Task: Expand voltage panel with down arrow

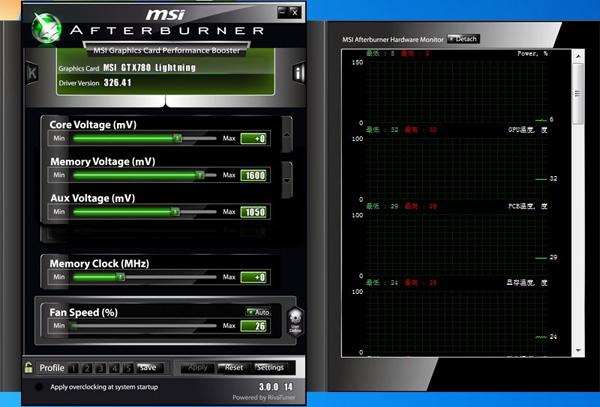Action: click(x=287, y=180)
